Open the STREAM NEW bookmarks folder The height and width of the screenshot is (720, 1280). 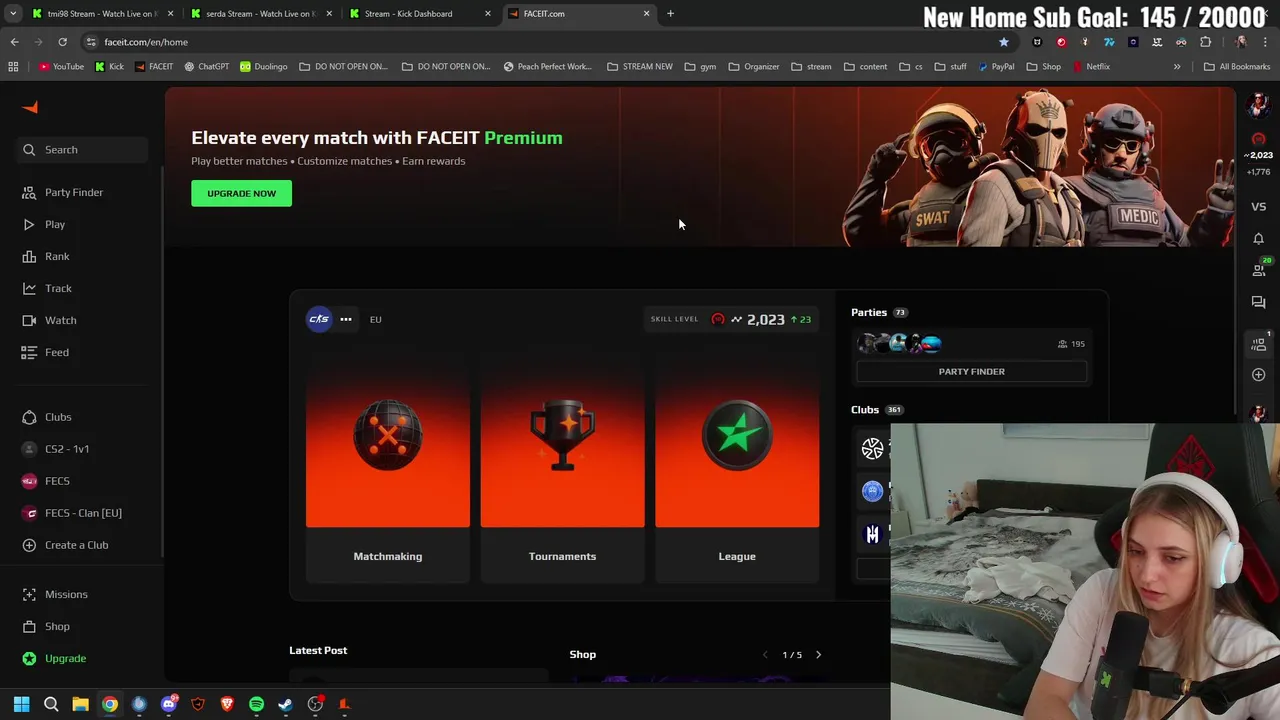(x=639, y=67)
